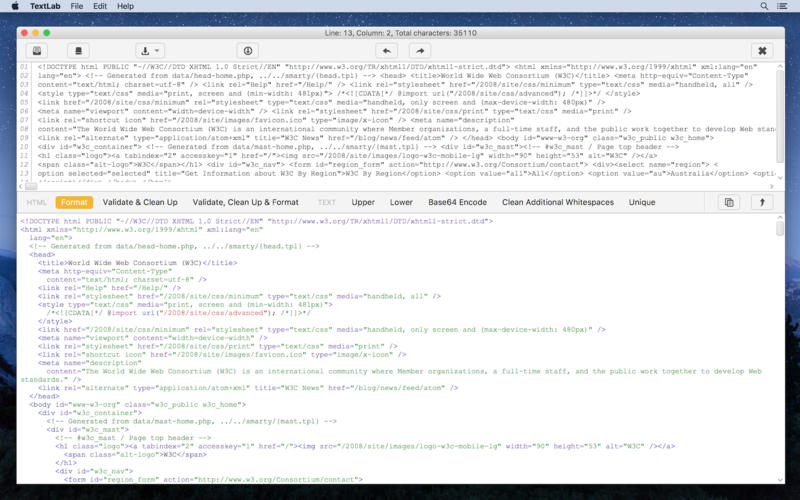This screenshot has width=800, height=500.
Task: Apply Base64 Encode
Action: (x=457, y=202)
